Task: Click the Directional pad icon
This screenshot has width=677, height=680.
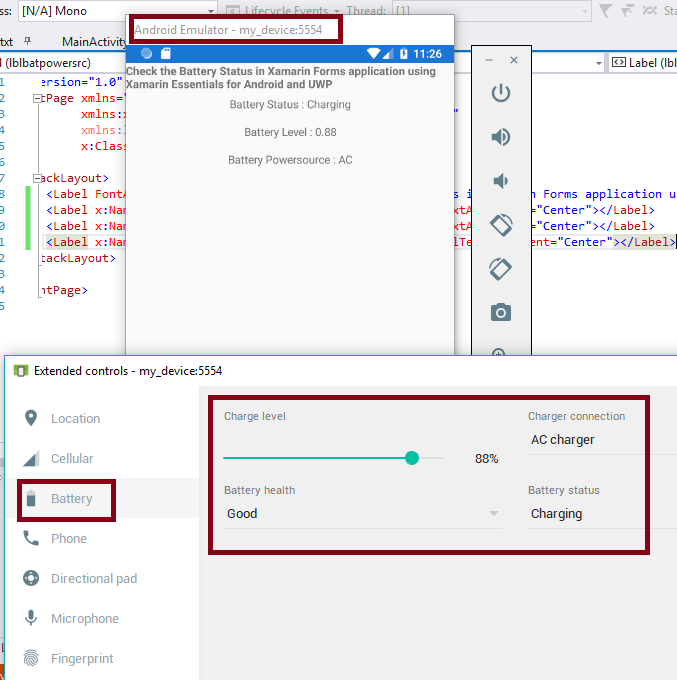Action: point(31,578)
